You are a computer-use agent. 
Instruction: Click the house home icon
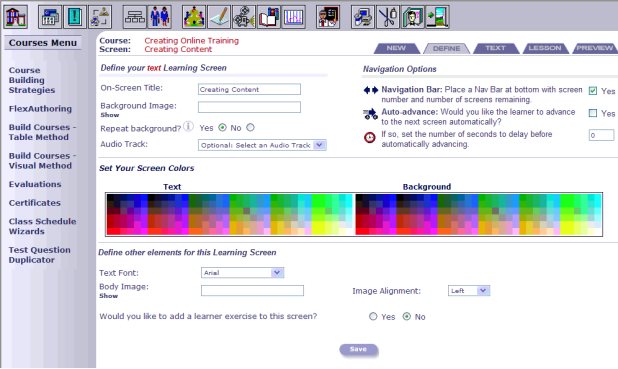[16, 17]
